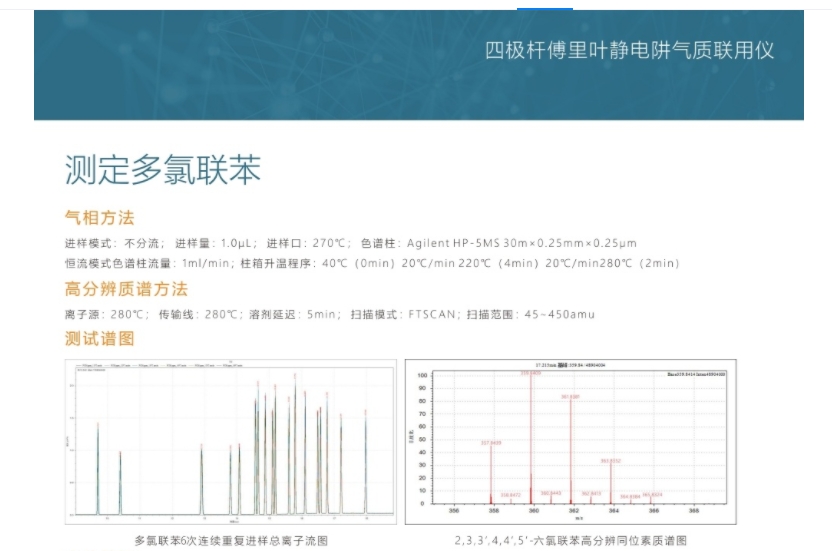Click the blue active tab indicator above the banner
The image size is (832, 551).
pyautogui.click(x=545, y=8)
